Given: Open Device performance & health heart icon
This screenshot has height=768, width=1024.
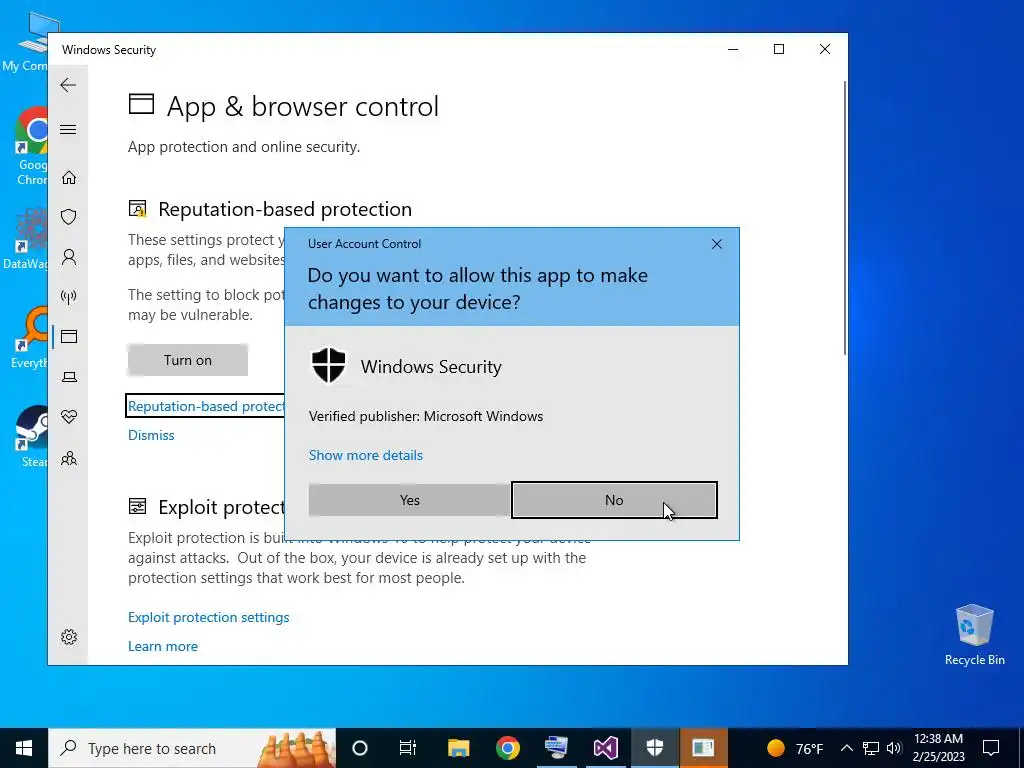Looking at the screenshot, I should 69,417.
